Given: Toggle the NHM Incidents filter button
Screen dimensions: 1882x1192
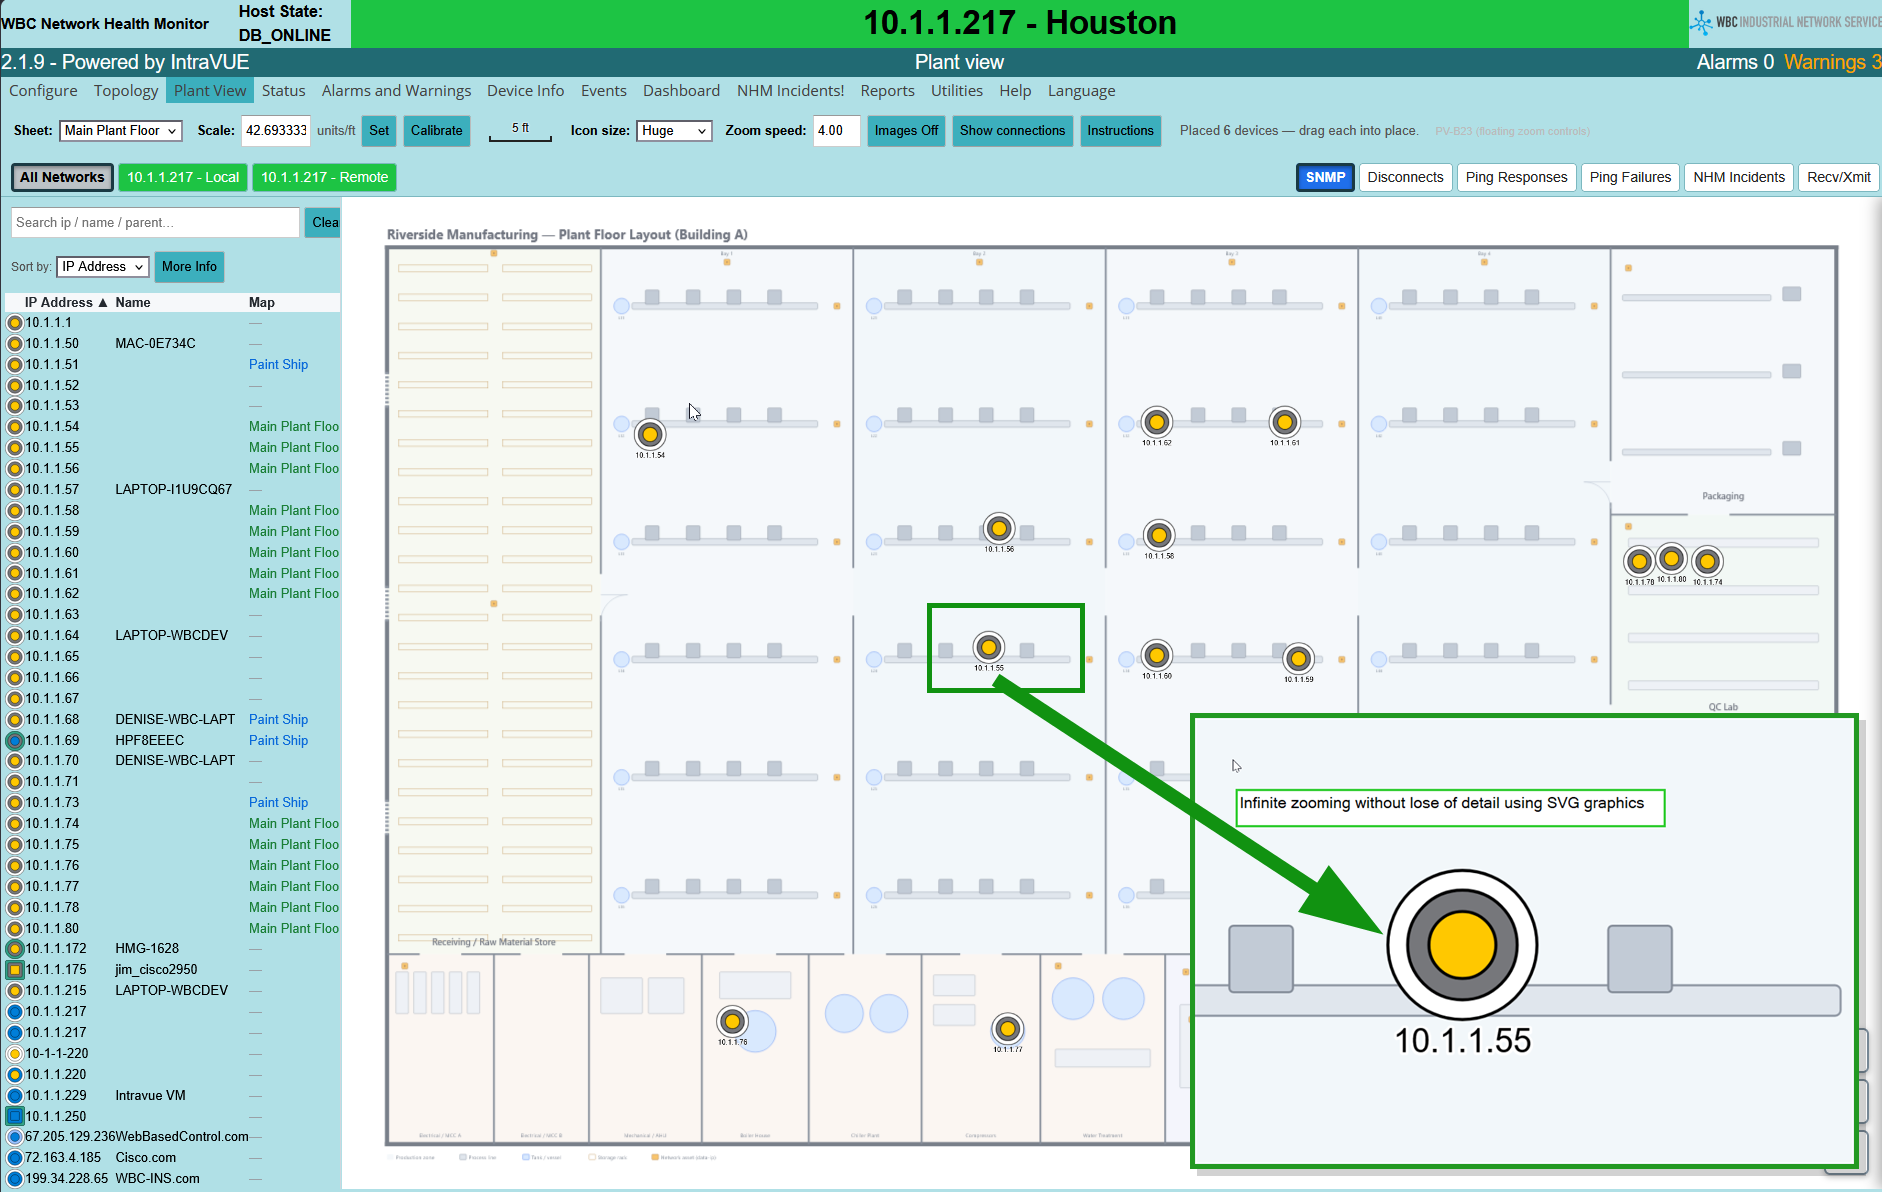Looking at the screenshot, I should point(1739,178).
